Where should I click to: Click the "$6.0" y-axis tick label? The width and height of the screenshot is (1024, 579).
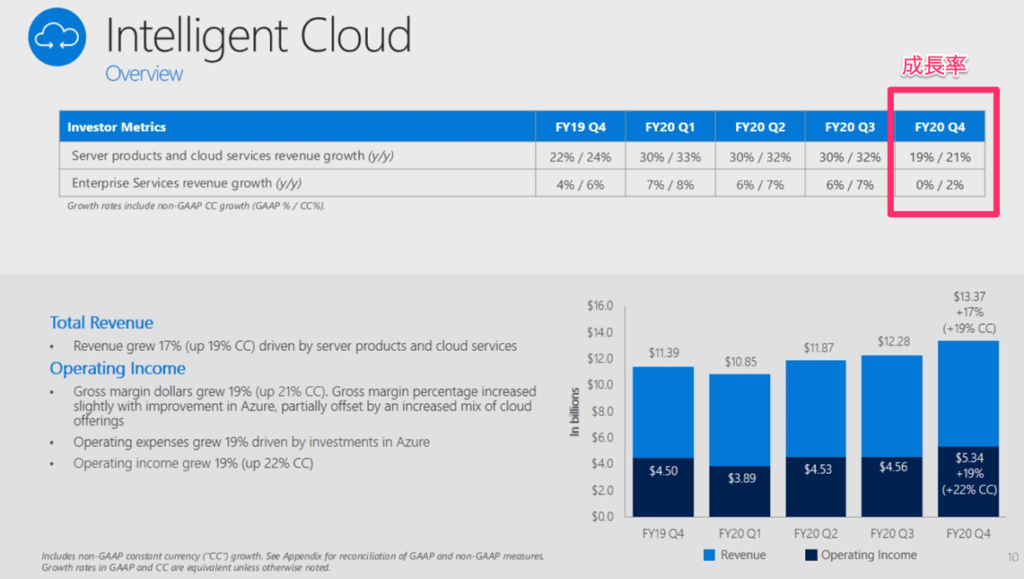(x=603, y=437)
